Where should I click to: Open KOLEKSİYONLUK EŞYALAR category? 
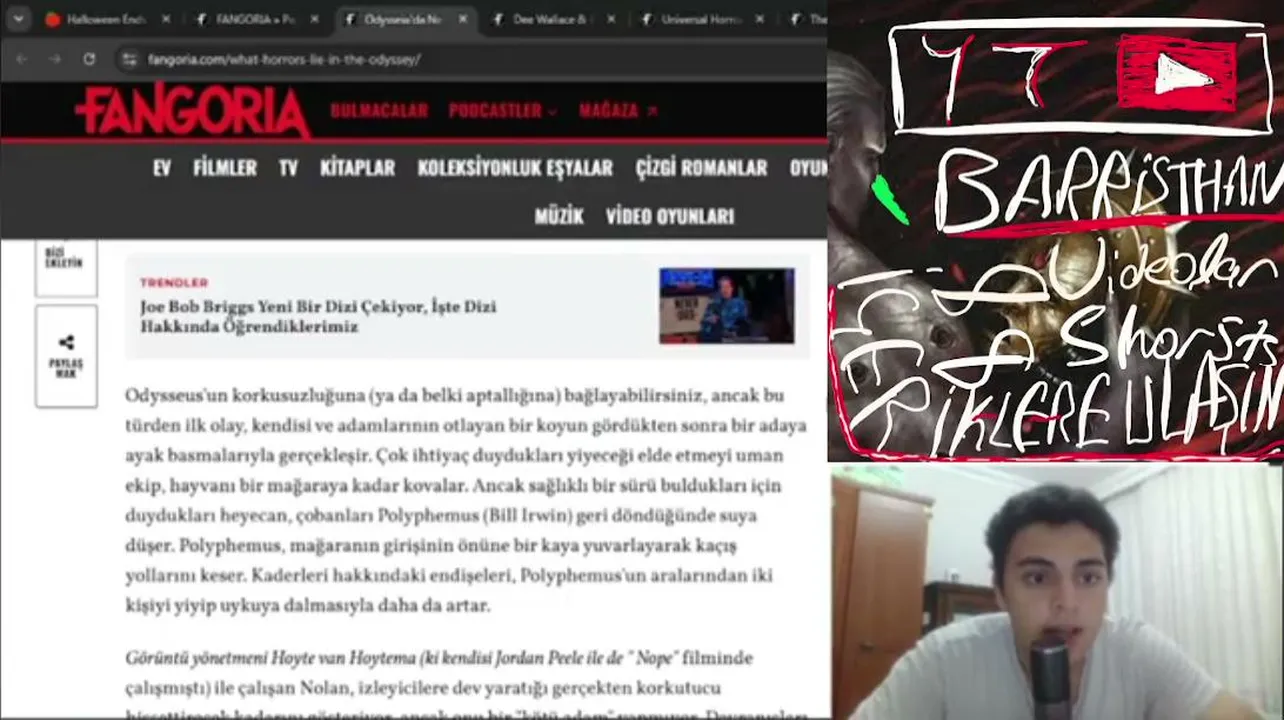[x=515, y=168]
